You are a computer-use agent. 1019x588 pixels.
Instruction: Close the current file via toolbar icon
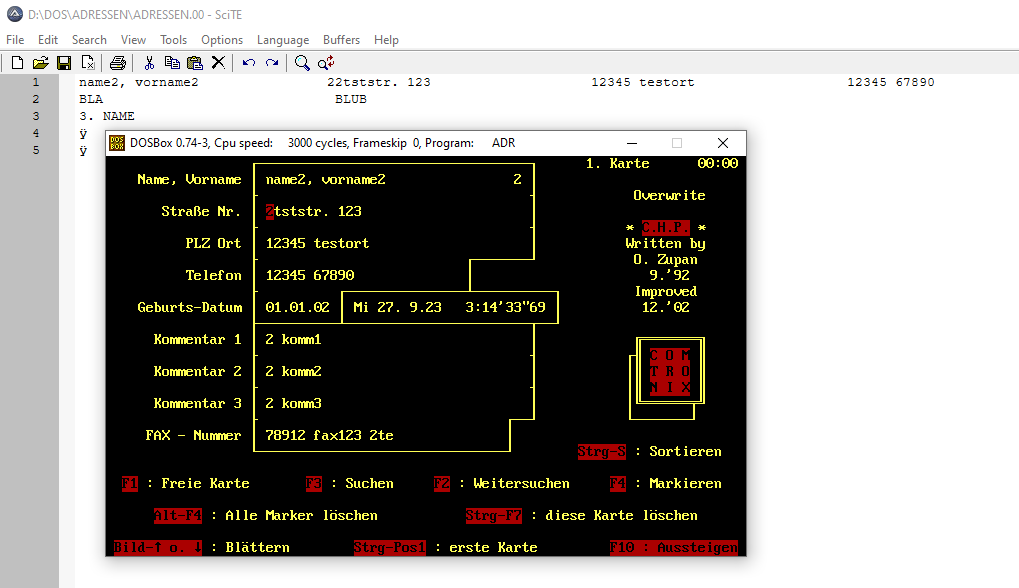(88, 63)
